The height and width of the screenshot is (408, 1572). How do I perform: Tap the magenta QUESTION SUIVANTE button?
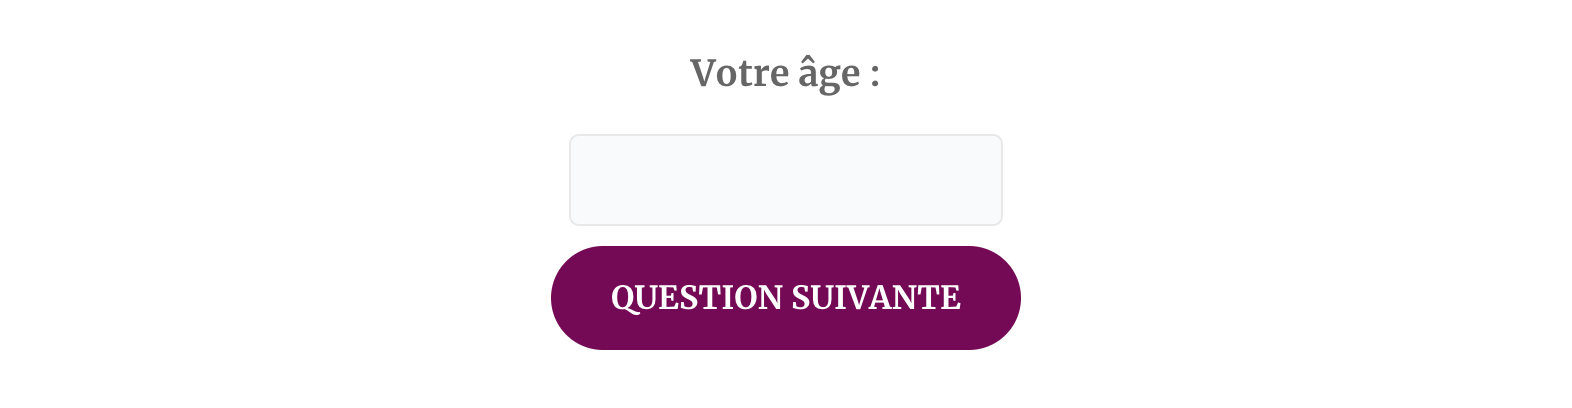(x=785, y=298)
